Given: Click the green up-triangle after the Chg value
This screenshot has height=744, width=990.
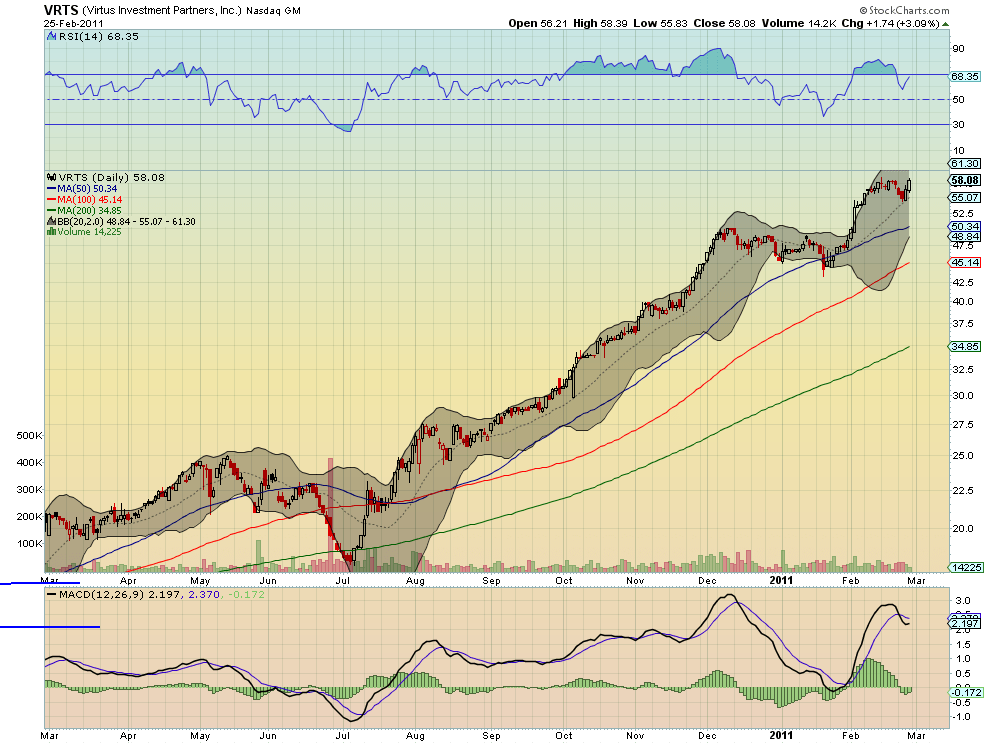Looking at the screenshot, I should 945,24.
